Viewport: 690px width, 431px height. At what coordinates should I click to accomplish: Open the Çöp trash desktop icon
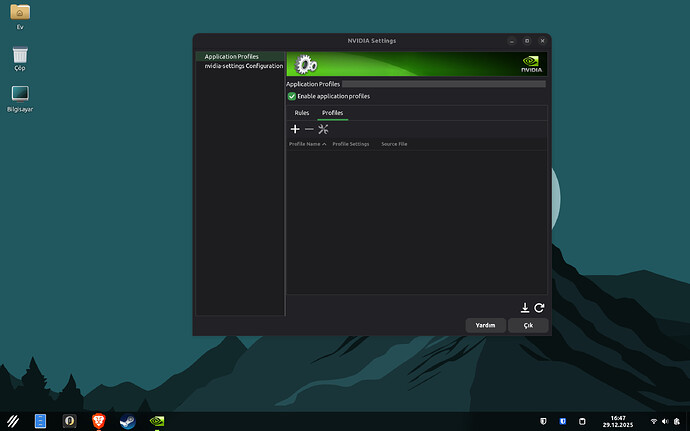[x=20, y=55]
